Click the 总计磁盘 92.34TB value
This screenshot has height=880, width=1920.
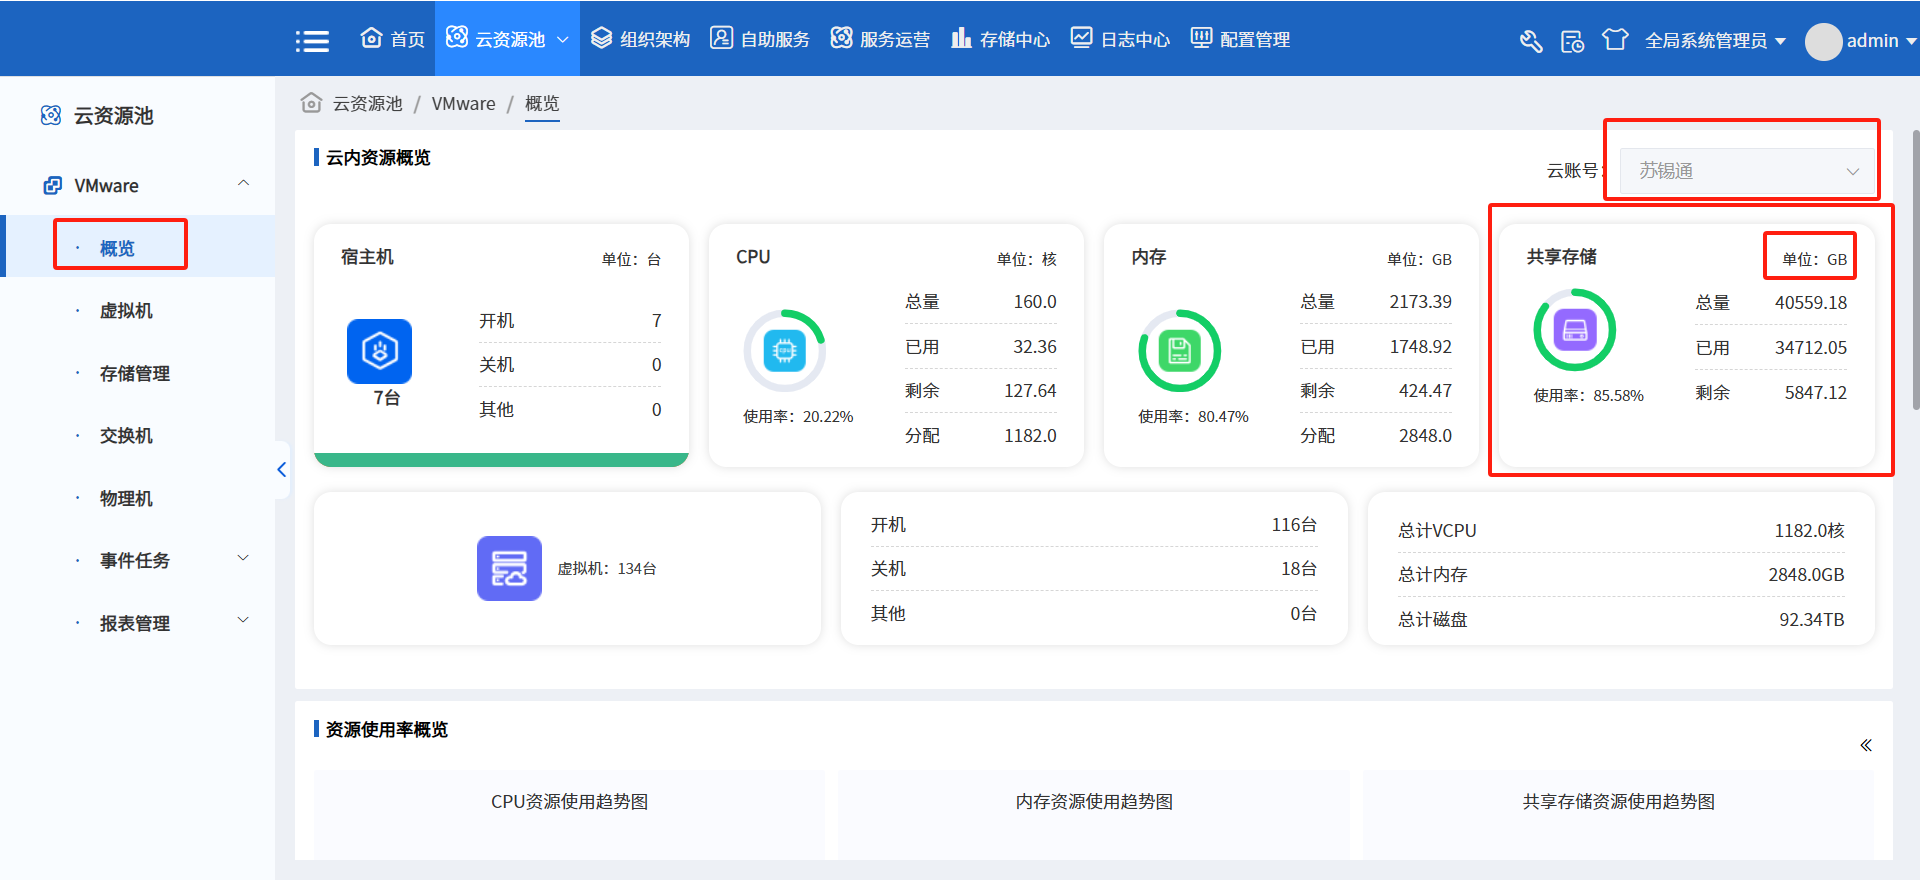pyautogui.click(x=1811, y=619)
